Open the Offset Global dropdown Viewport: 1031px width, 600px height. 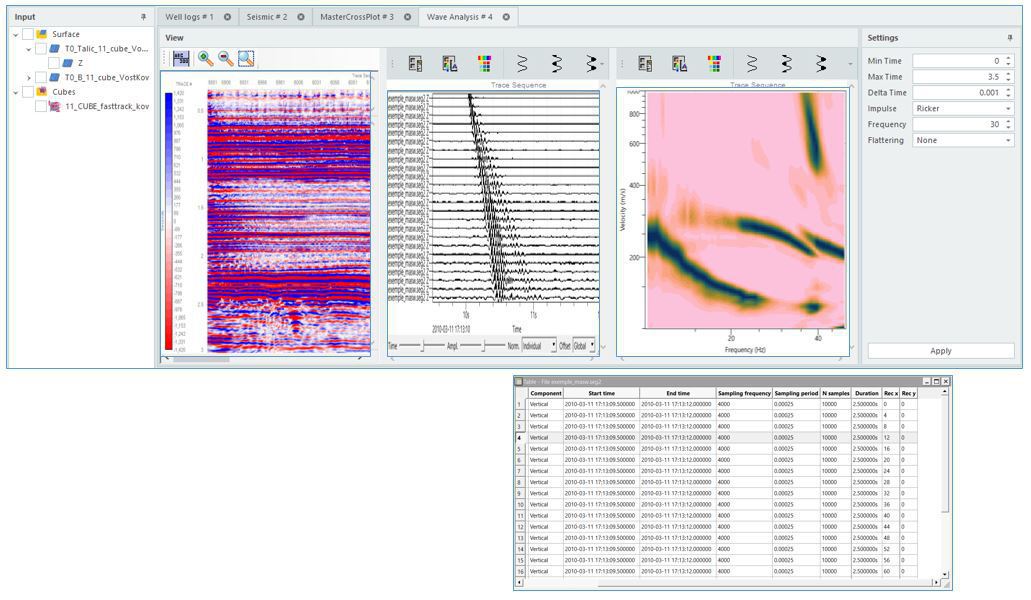tap(584, 346)
